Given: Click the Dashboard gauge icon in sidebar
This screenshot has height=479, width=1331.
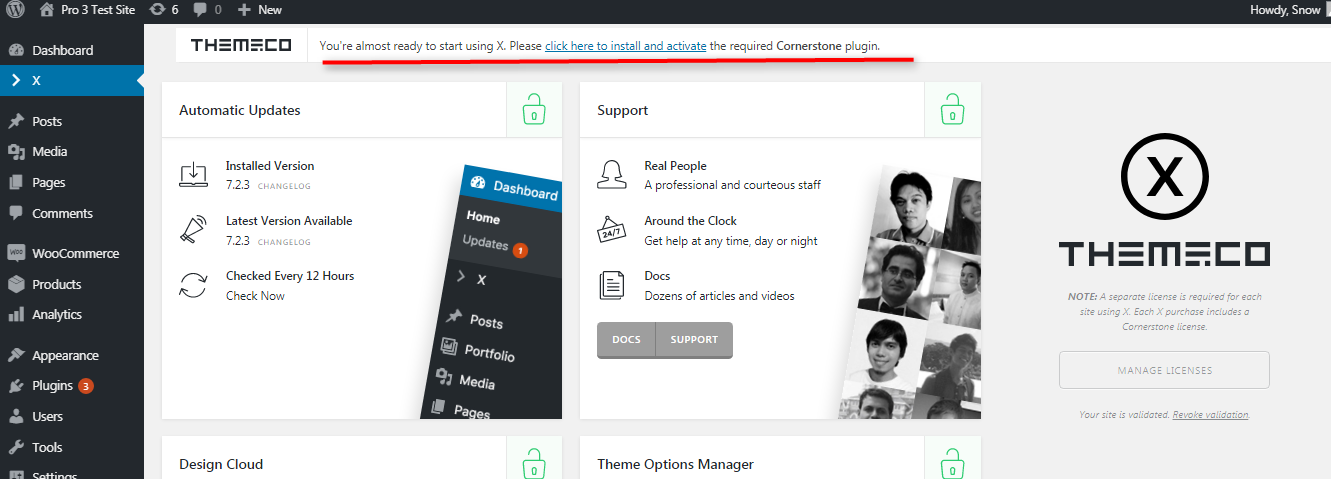Looking at the screenshot, I should [x=16, y=50].
